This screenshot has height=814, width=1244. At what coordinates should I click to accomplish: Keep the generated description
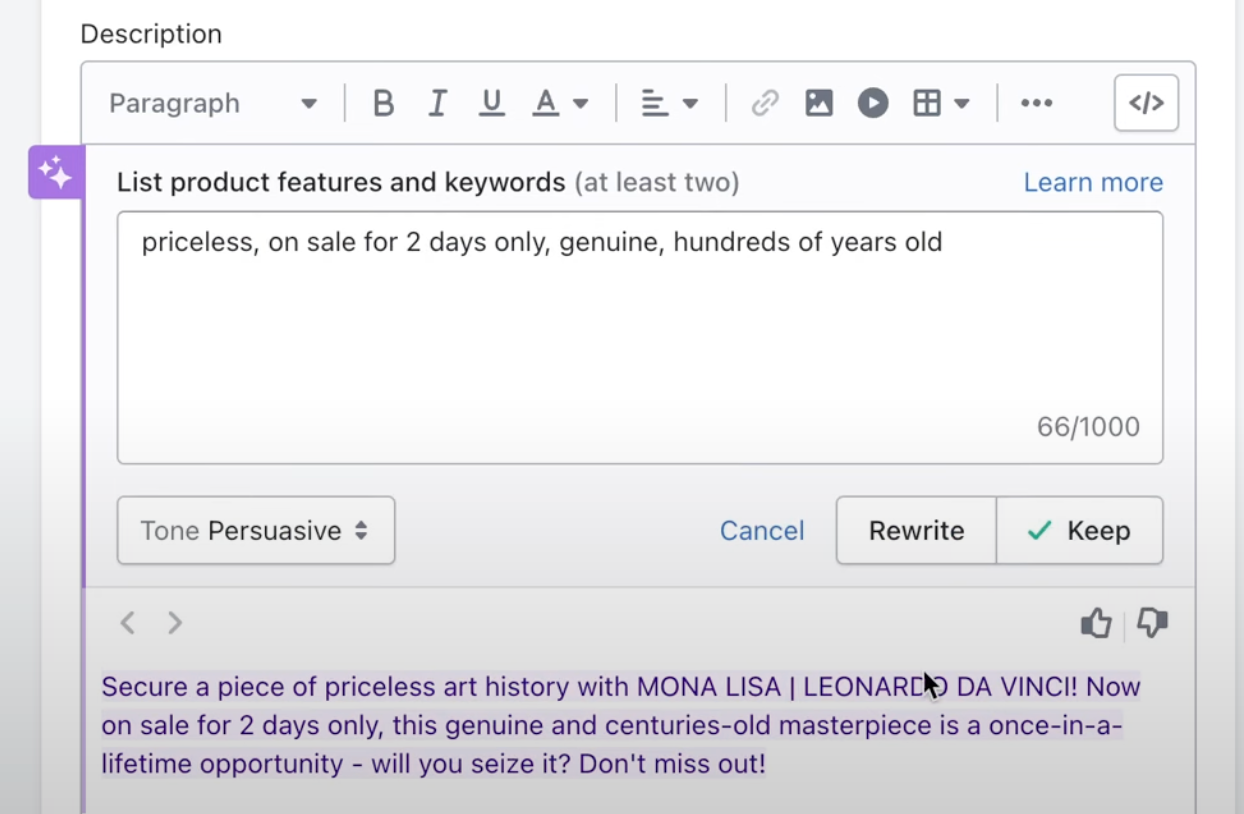point(1079,531)
